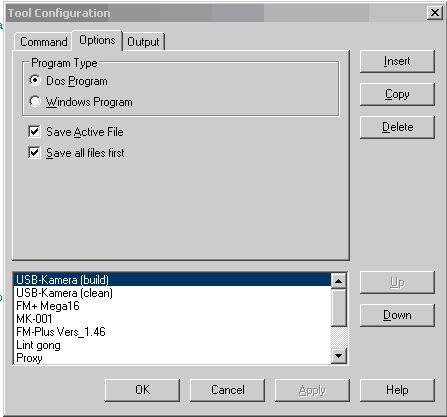Viewport: 447px width, 417px height.
Task: Select USB-Kamera (build) in the list
Action: (172, 280)
